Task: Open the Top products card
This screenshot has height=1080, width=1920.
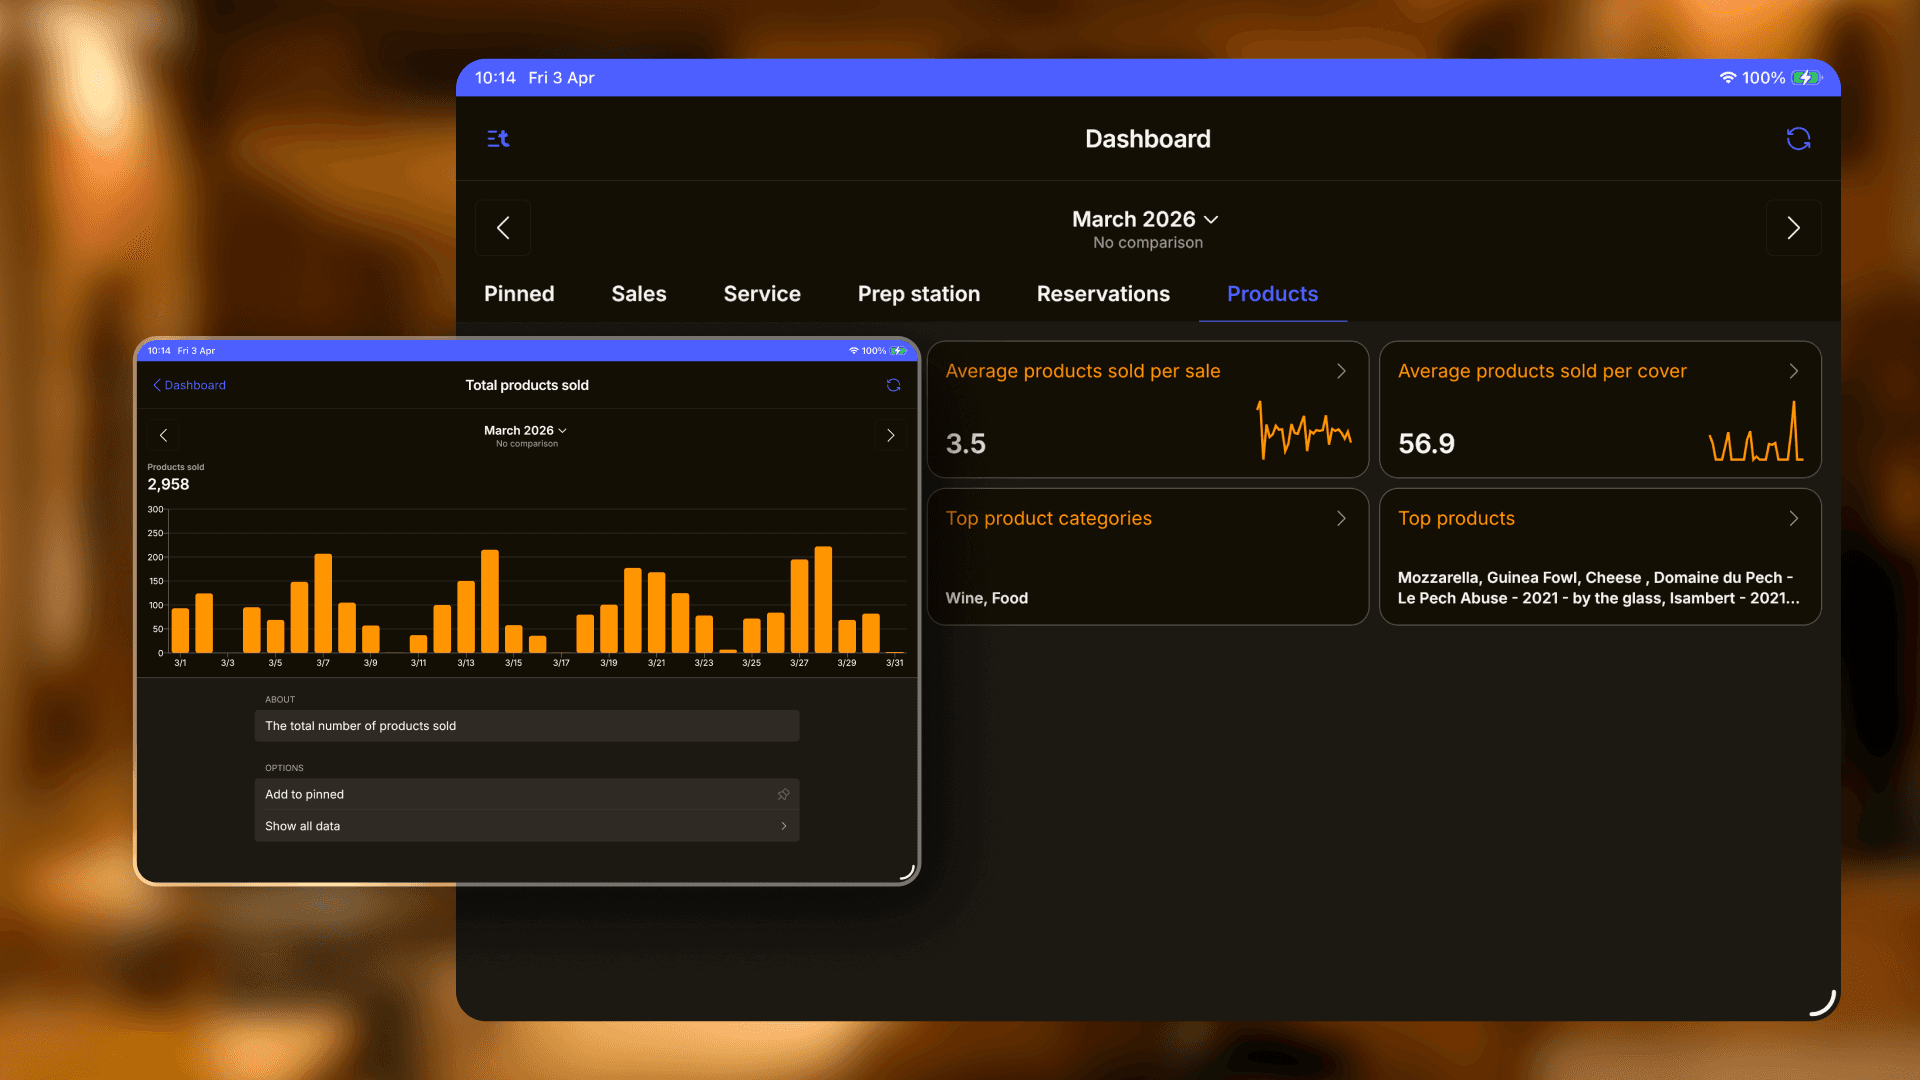Action: pyautogui.click(x=1599, y=557)
